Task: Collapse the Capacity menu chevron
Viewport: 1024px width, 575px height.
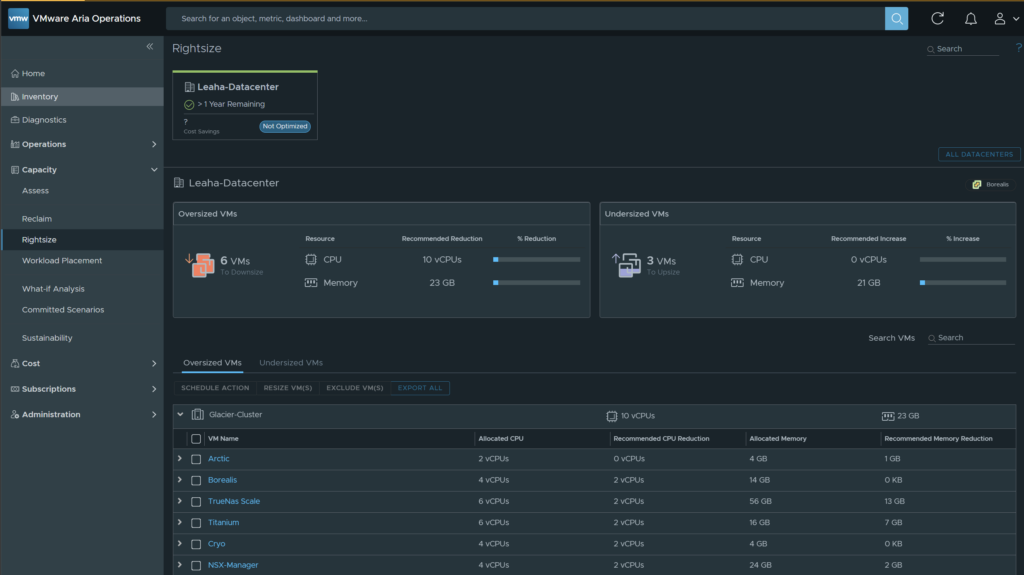Action: 154,170
